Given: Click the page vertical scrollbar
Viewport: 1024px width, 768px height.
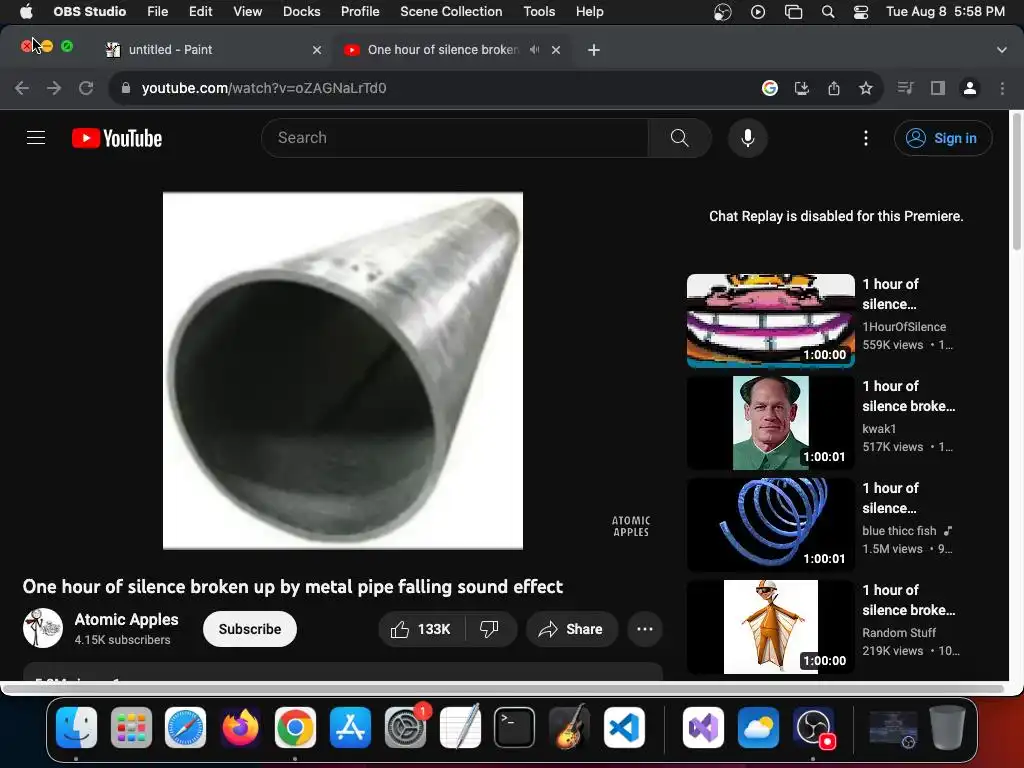Looking at the screenshot, I should 1016,183.
